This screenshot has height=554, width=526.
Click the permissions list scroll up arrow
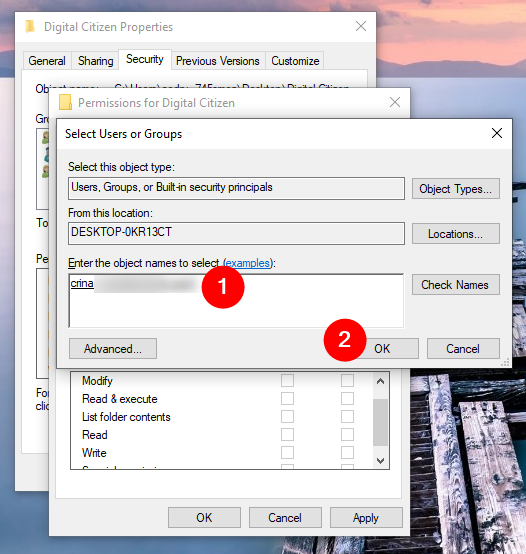(x=380, y=381)
